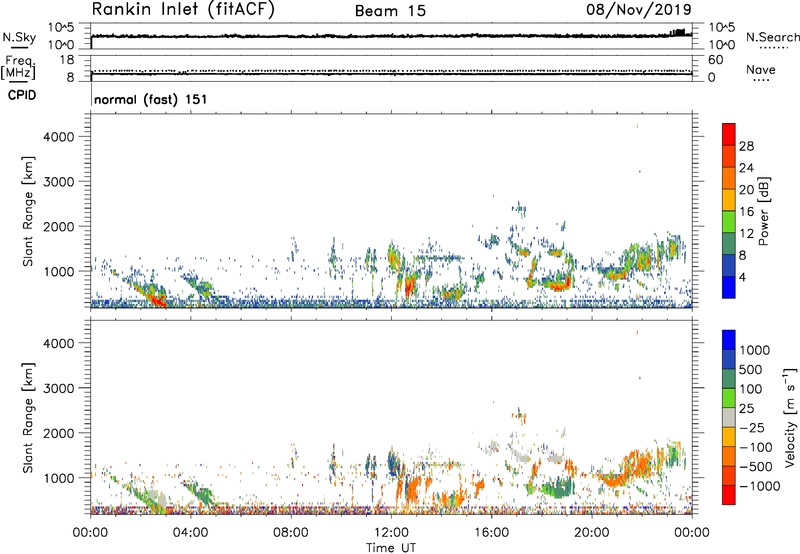Click the "Slant Range [km]" label of the velocity panel
The height and width of the screenshot is (554, 800).
28,417
